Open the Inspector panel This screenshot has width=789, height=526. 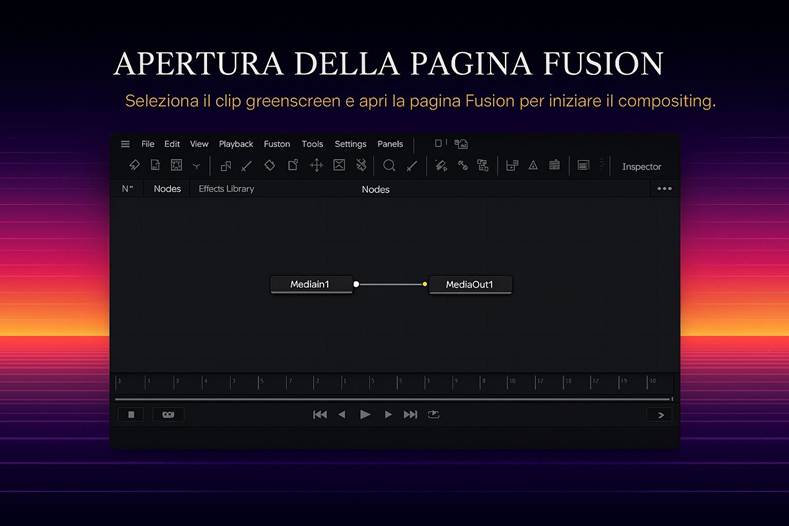642,167
